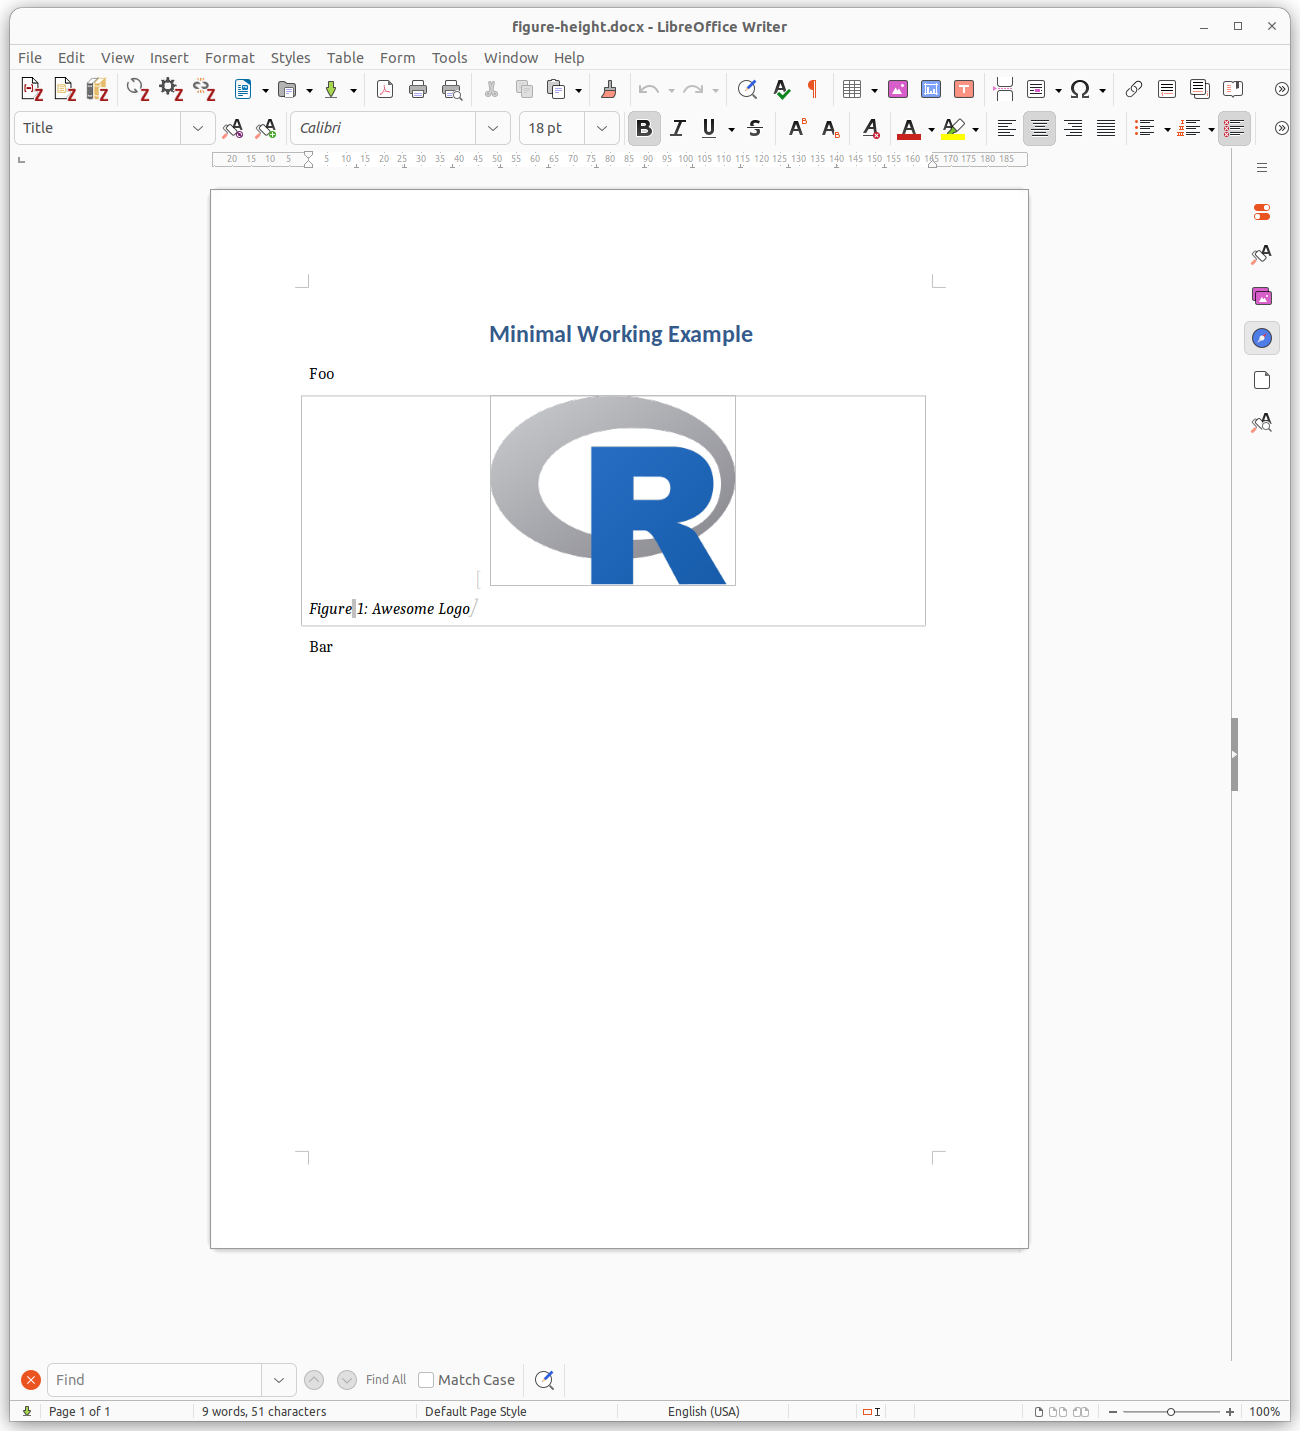
Task: Open the sidebar Navigator deck
Action: click(x=1262, y=338)
